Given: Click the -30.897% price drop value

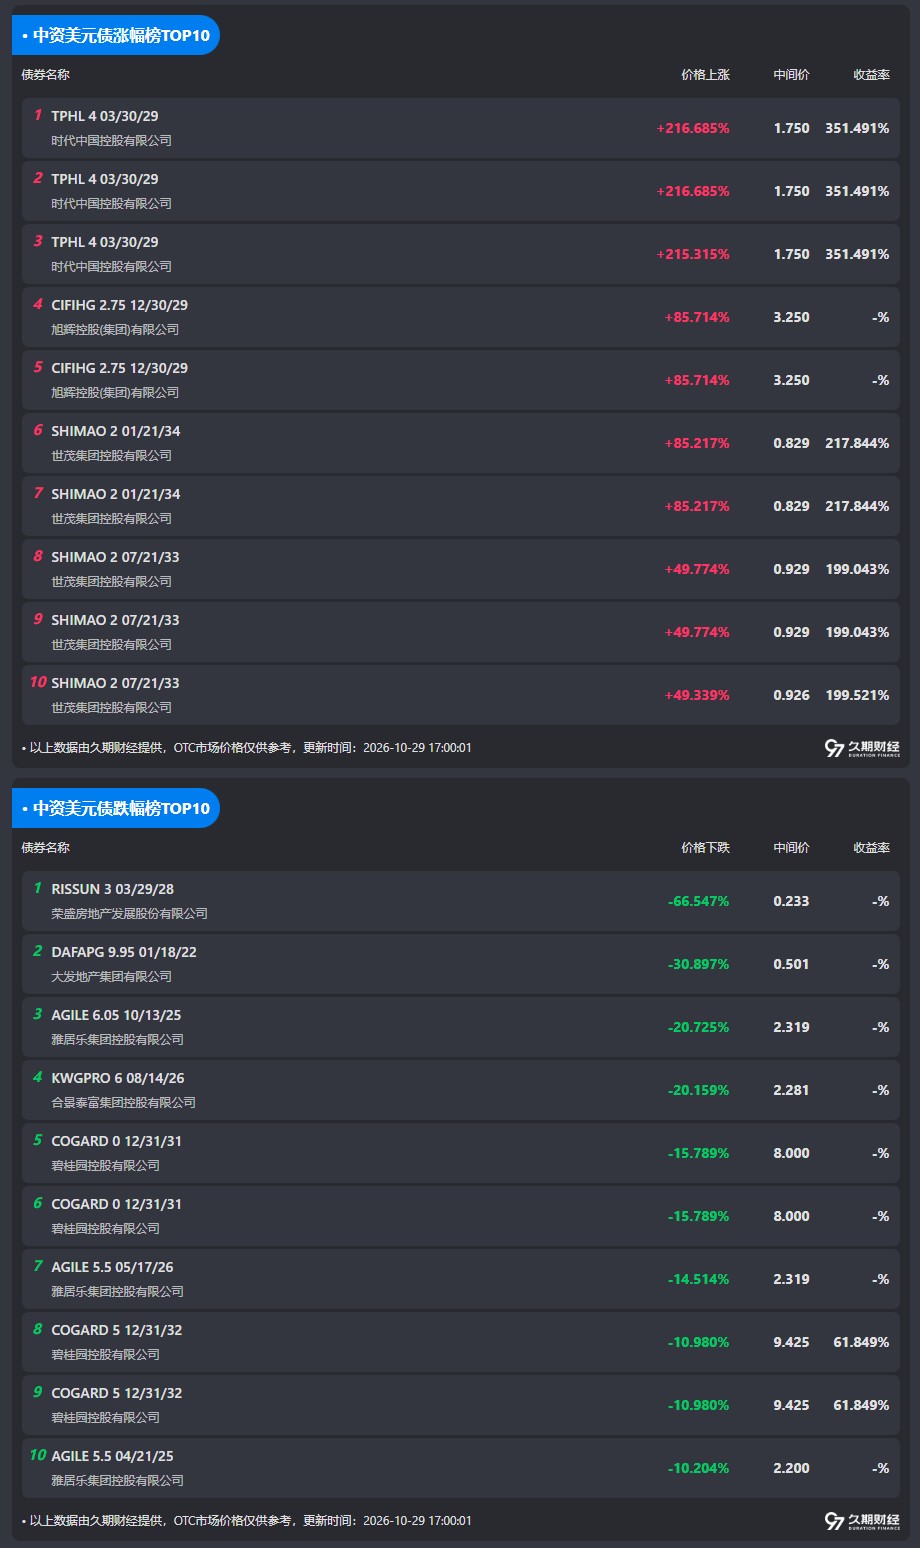Looking at the screenshot, I should 699,964.
